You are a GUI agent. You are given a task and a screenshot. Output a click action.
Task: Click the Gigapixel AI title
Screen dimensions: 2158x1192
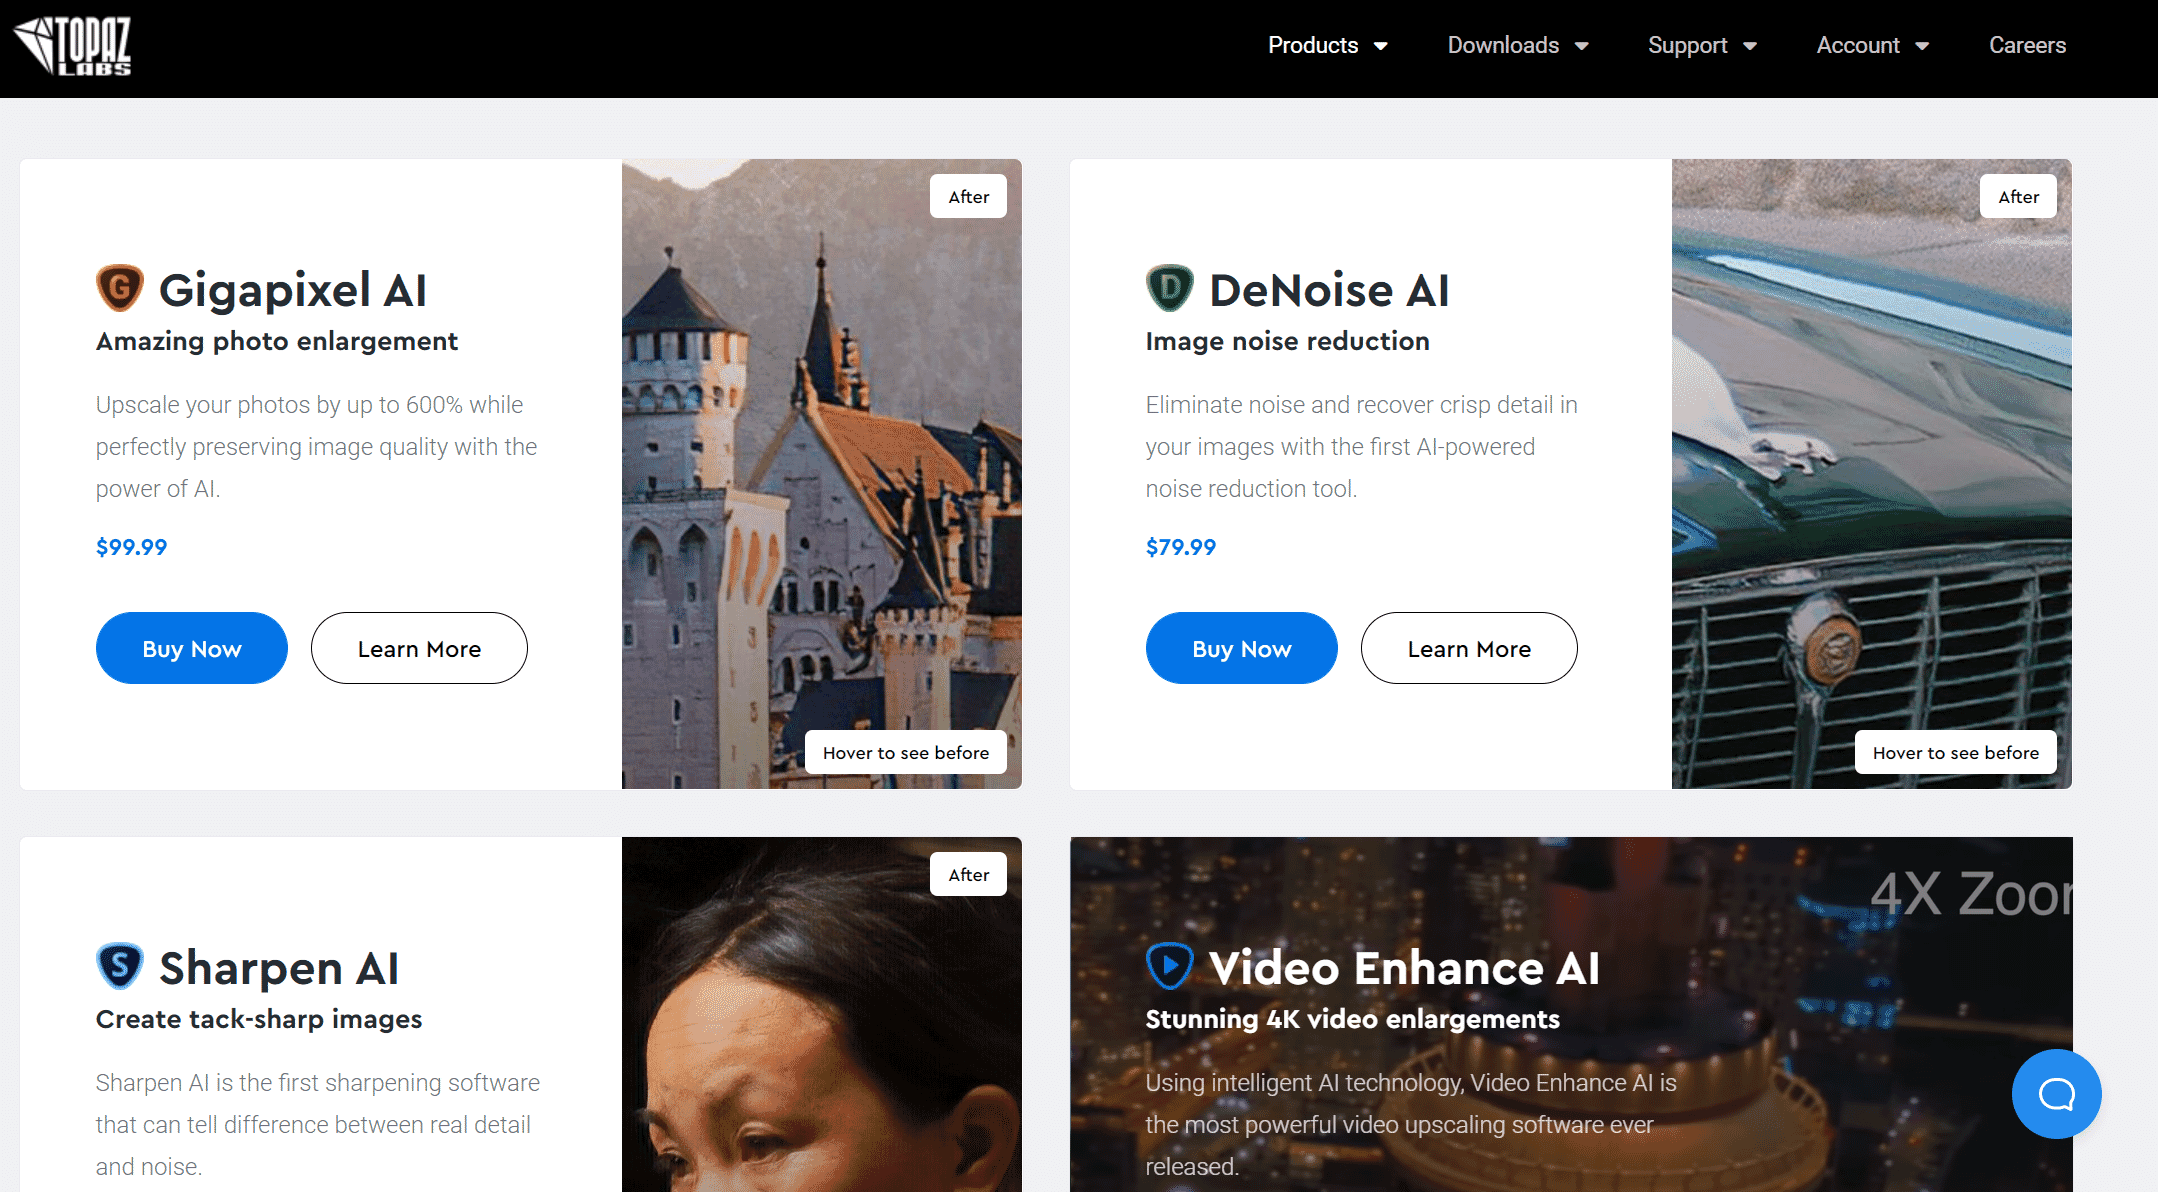[x=293, y=290]
